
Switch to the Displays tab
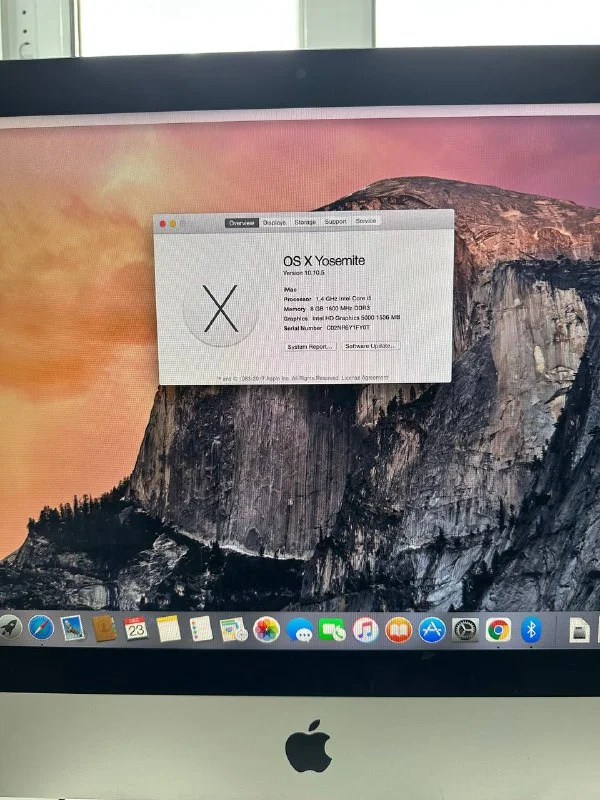[274, 222]
